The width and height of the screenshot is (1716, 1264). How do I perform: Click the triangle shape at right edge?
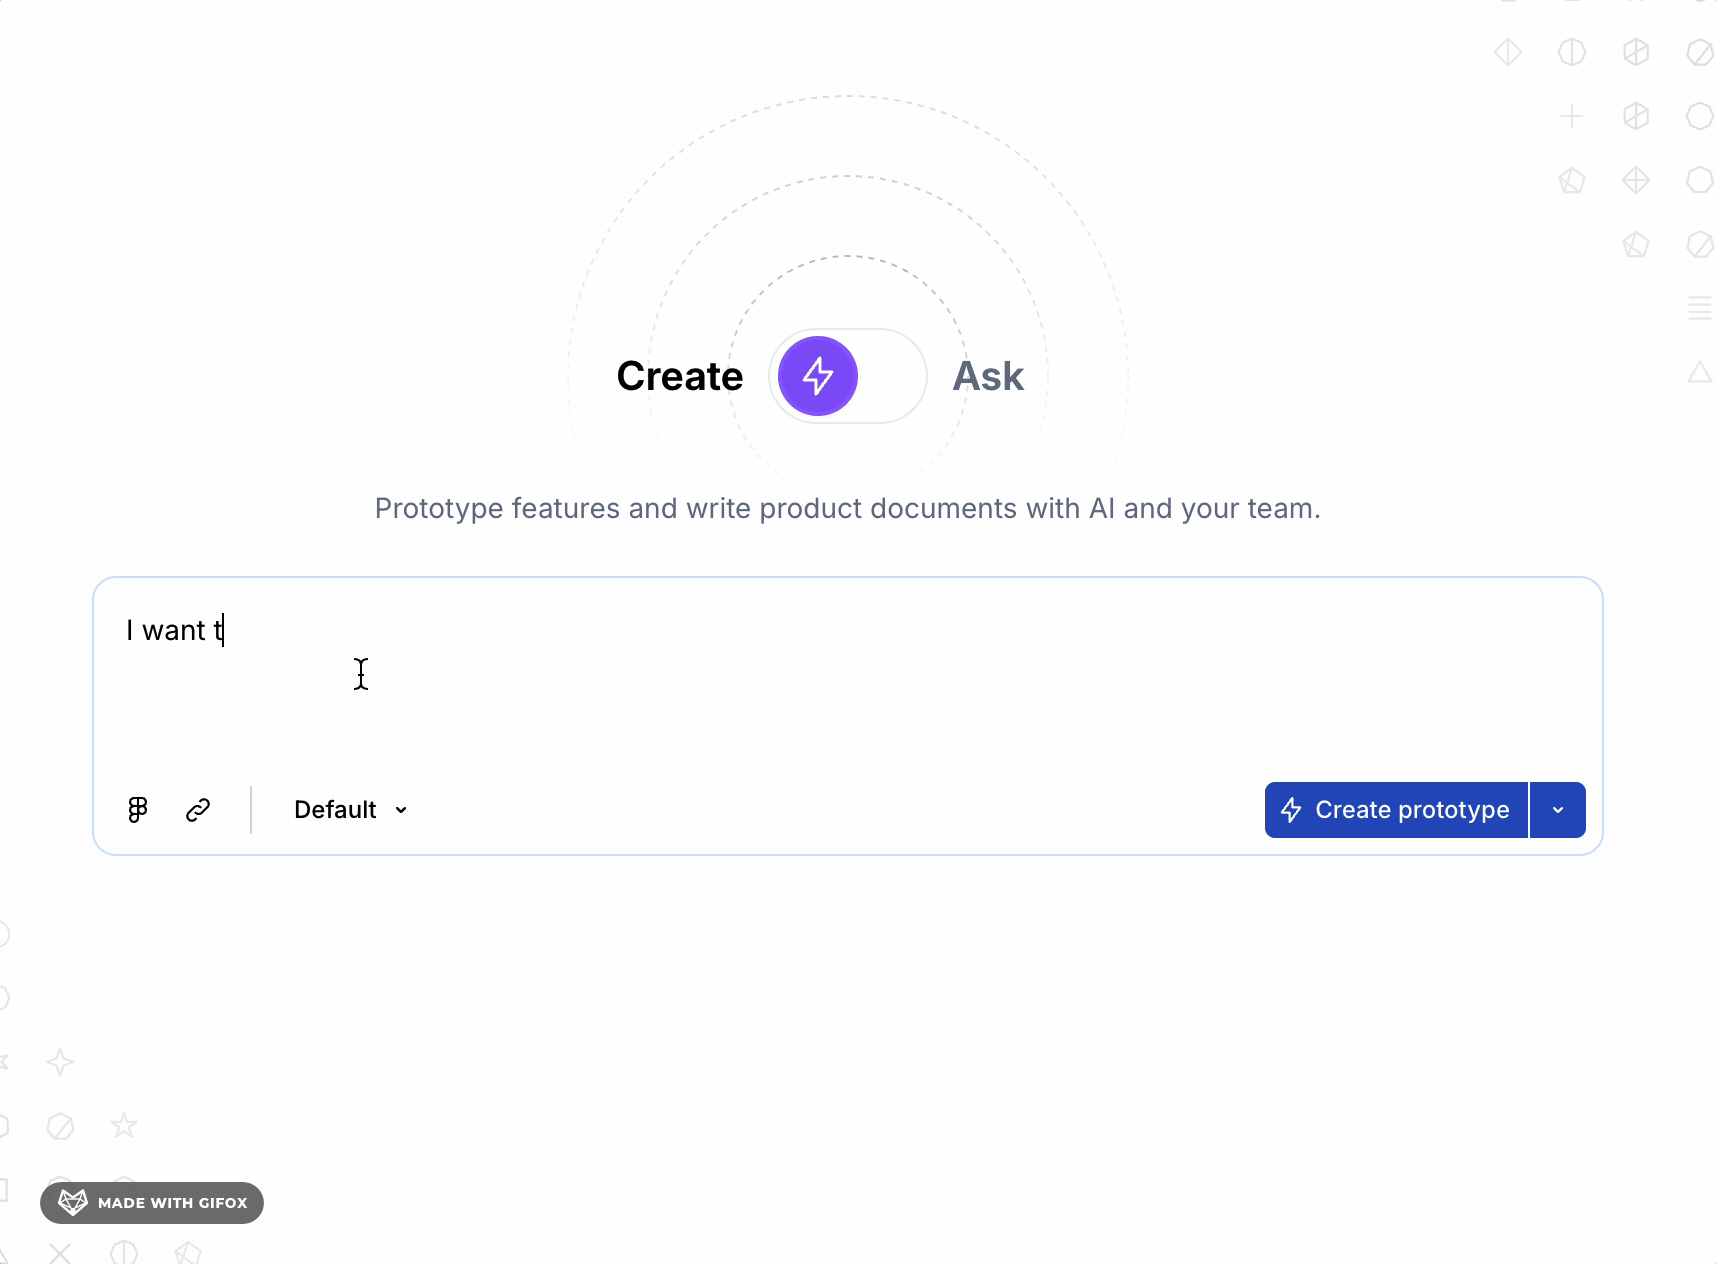1700,373
